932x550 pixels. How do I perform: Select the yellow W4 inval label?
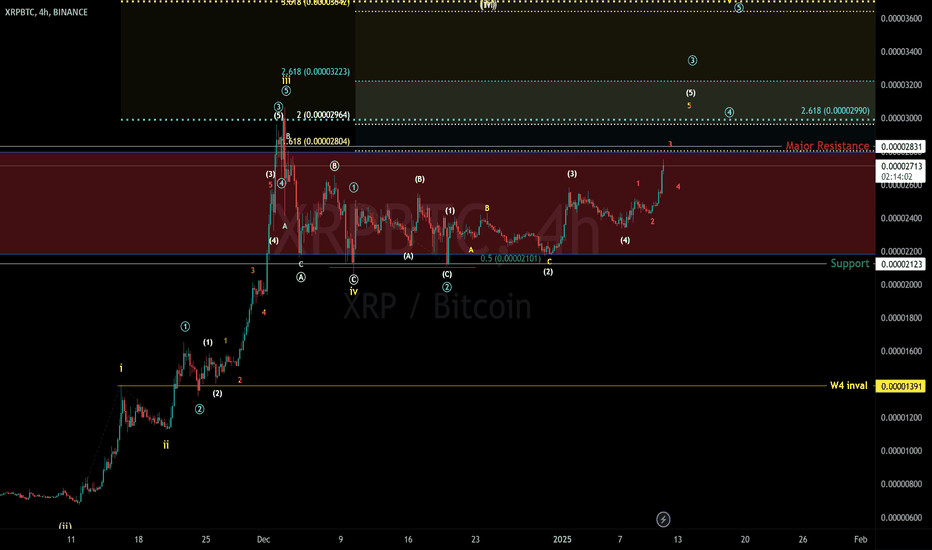[849, 385]
